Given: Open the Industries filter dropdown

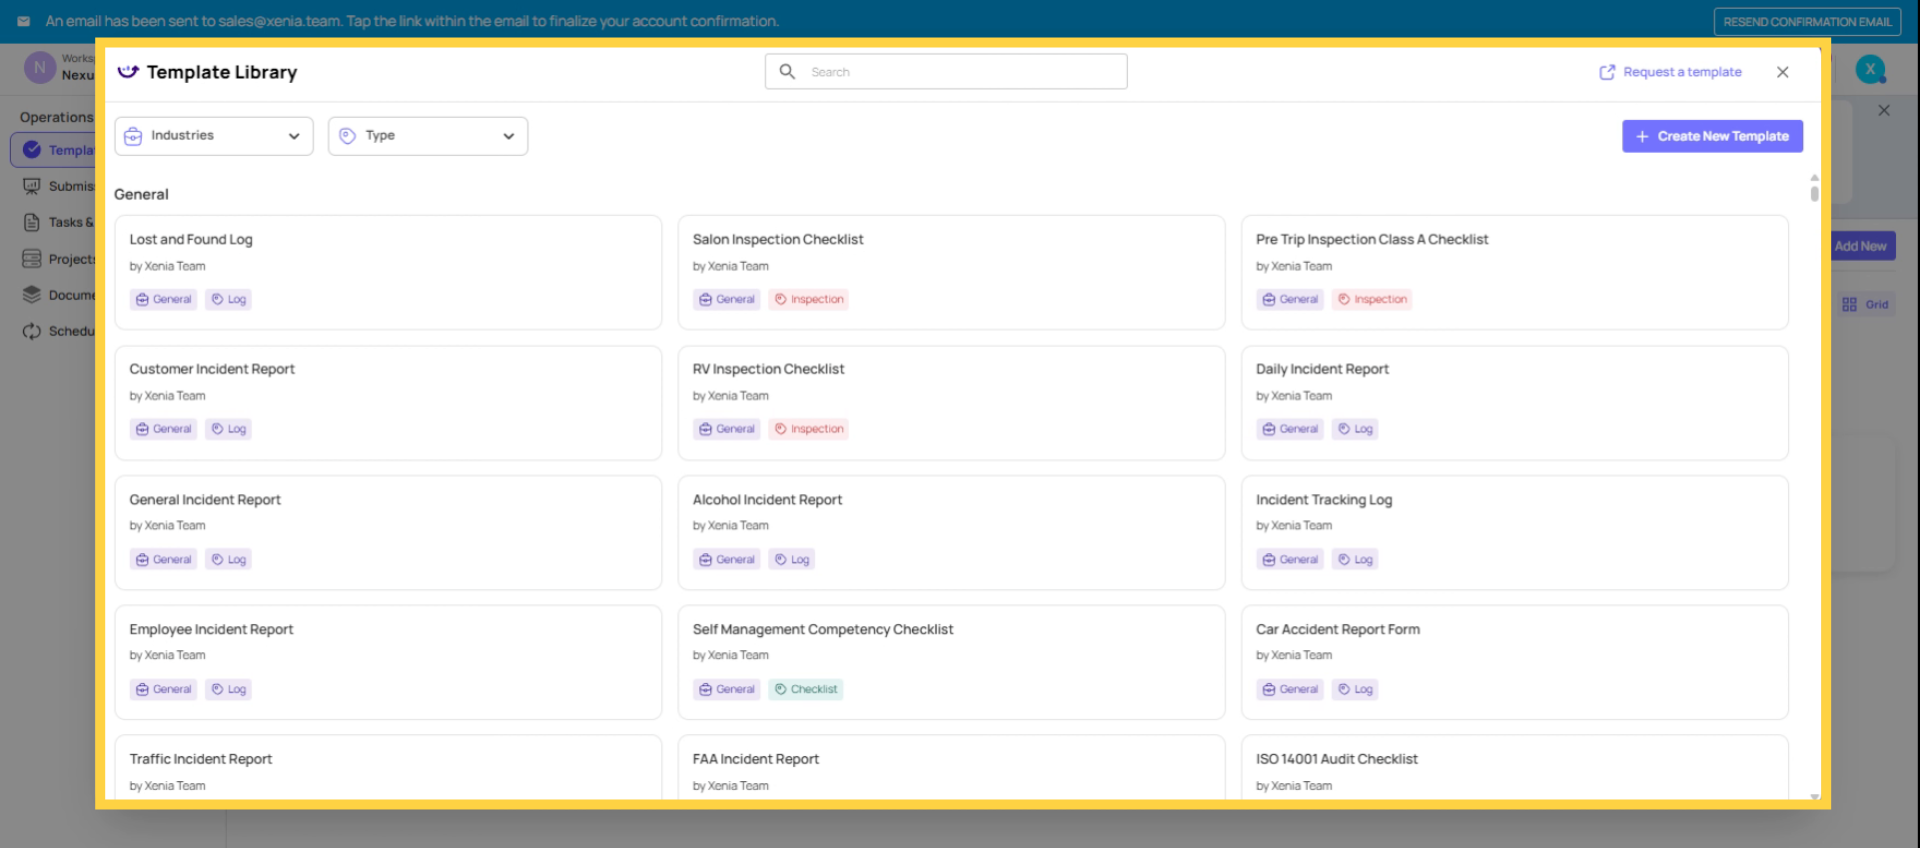Looking at the screenshot, I should click(214, 136).
